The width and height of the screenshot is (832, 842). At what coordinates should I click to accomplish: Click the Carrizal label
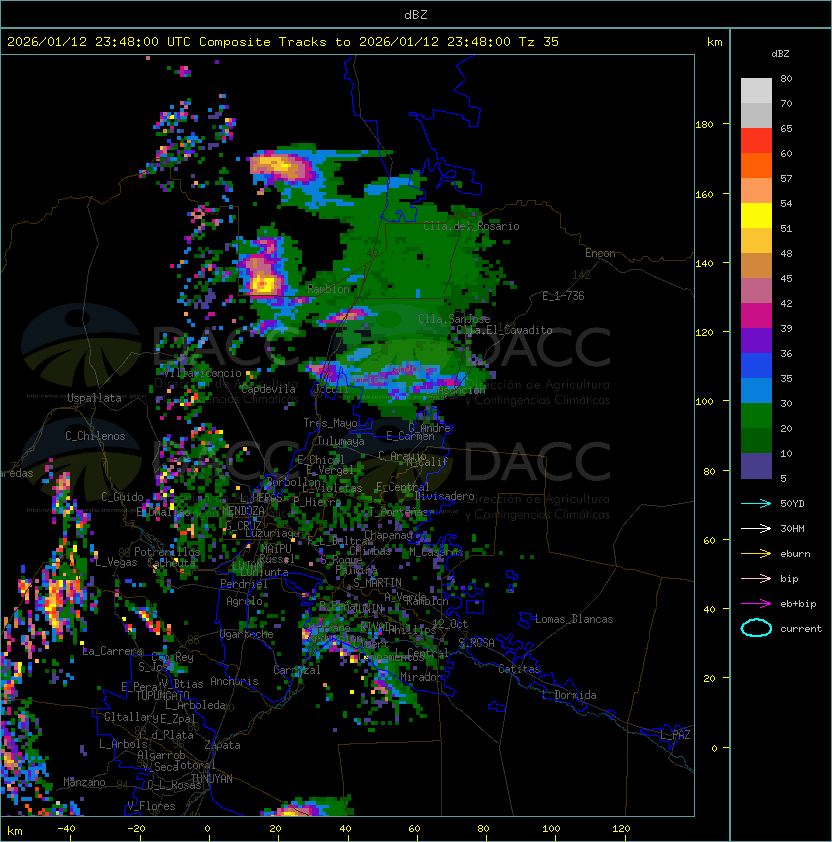297,670
